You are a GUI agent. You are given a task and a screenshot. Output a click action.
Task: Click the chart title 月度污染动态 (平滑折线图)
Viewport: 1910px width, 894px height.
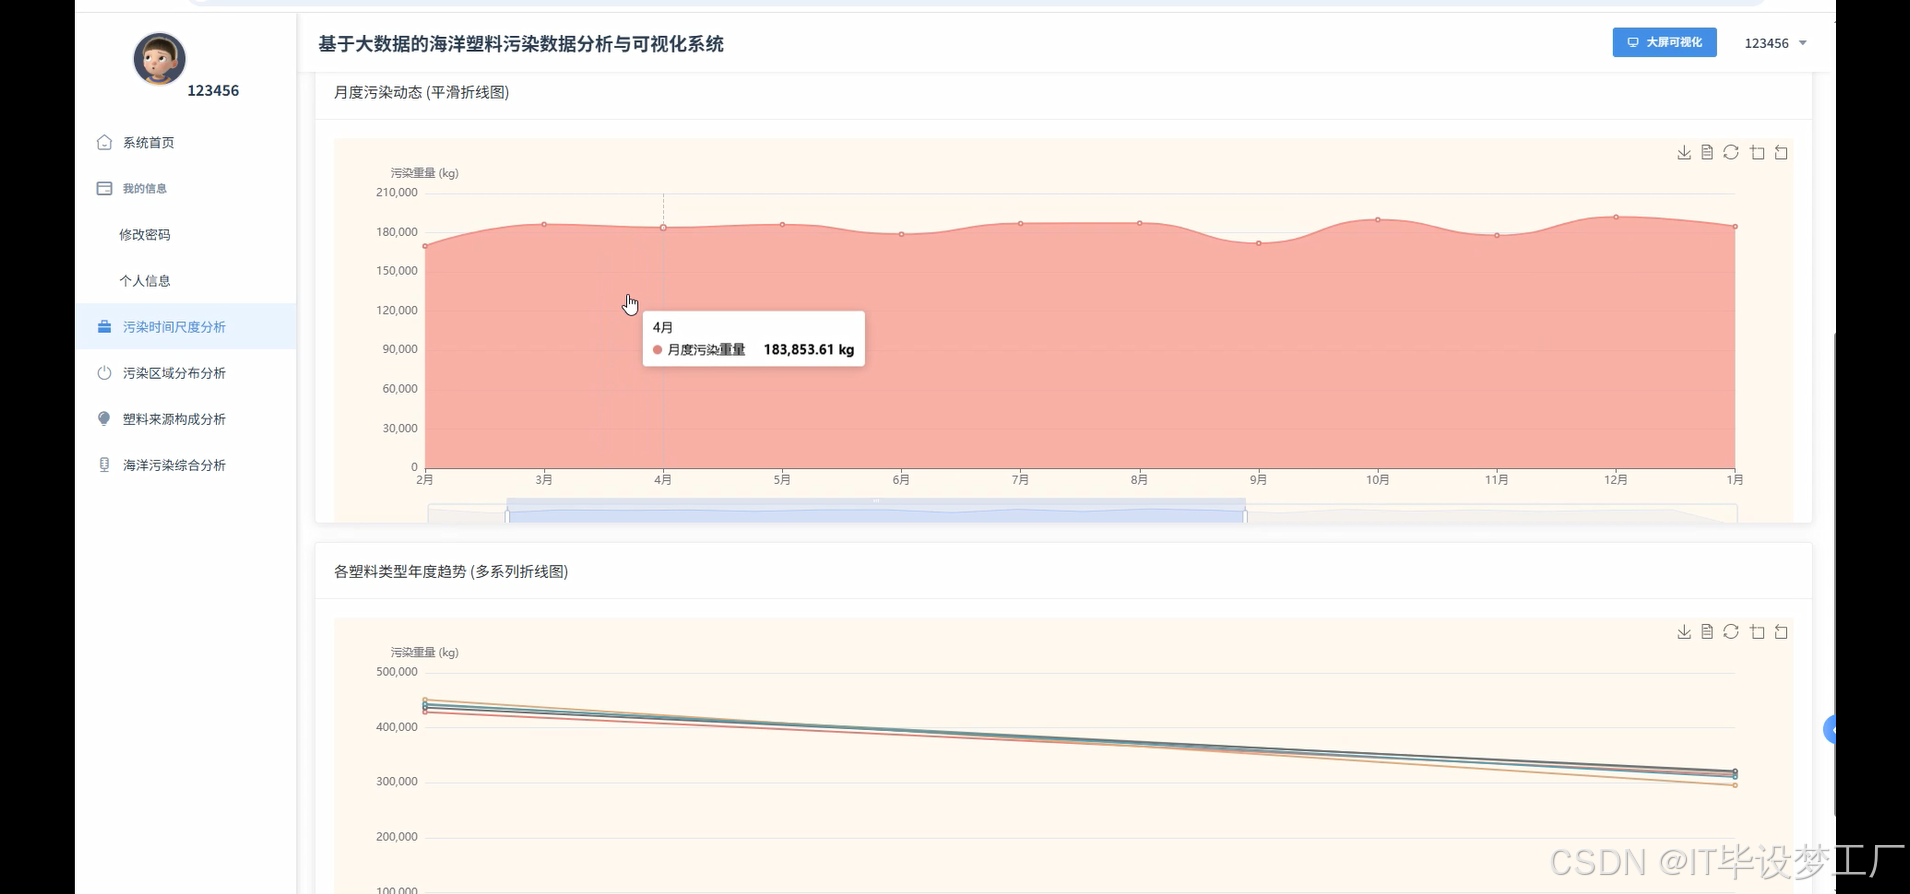click(x=421, y=92)
